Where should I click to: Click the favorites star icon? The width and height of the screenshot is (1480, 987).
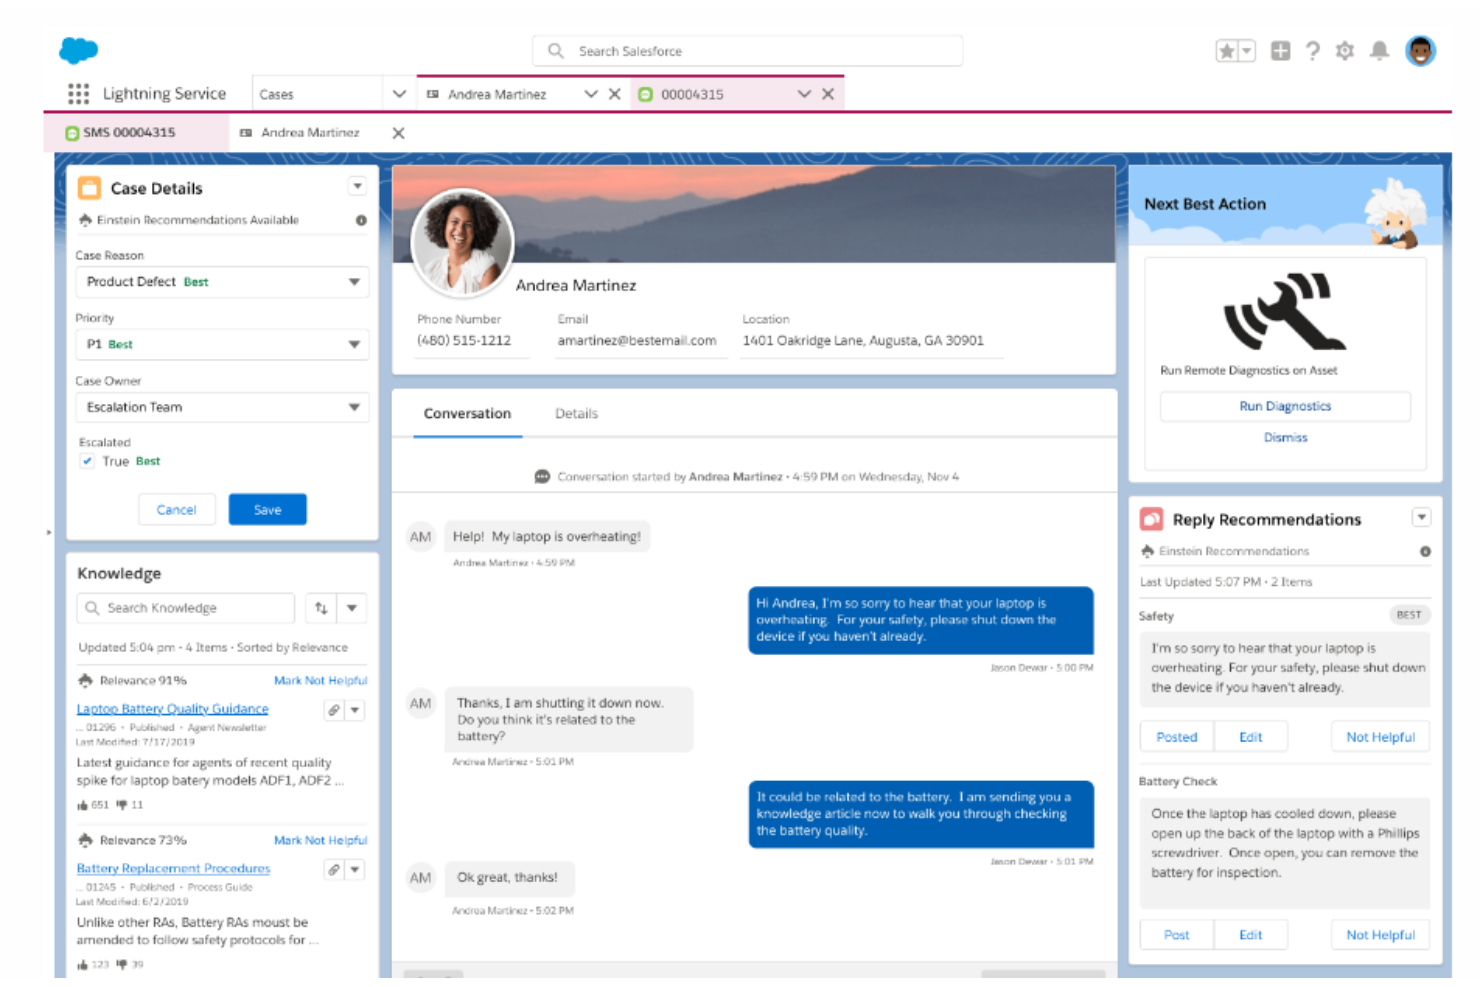(1228, 48)
